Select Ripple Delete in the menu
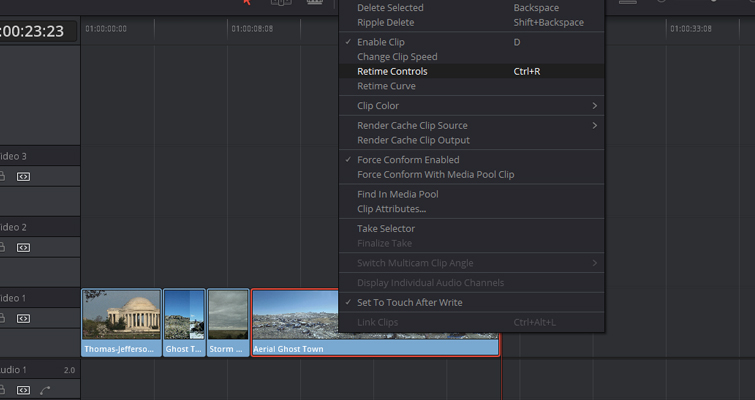 pos(385,22)
